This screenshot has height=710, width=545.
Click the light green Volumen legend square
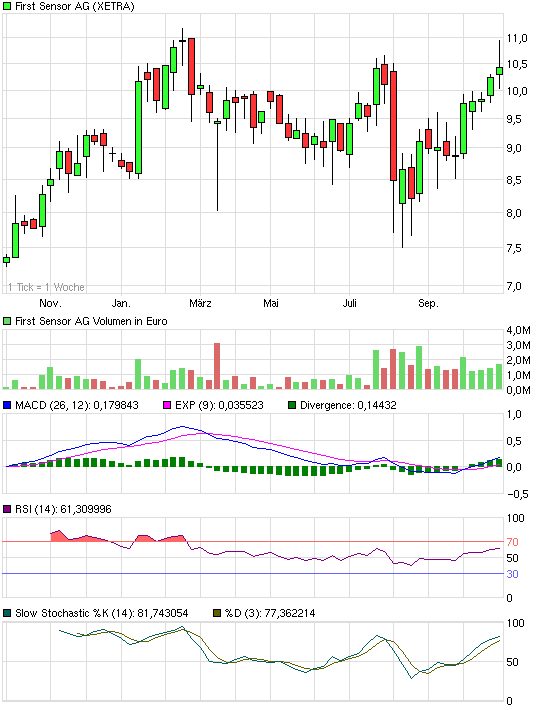coord(7,321)
